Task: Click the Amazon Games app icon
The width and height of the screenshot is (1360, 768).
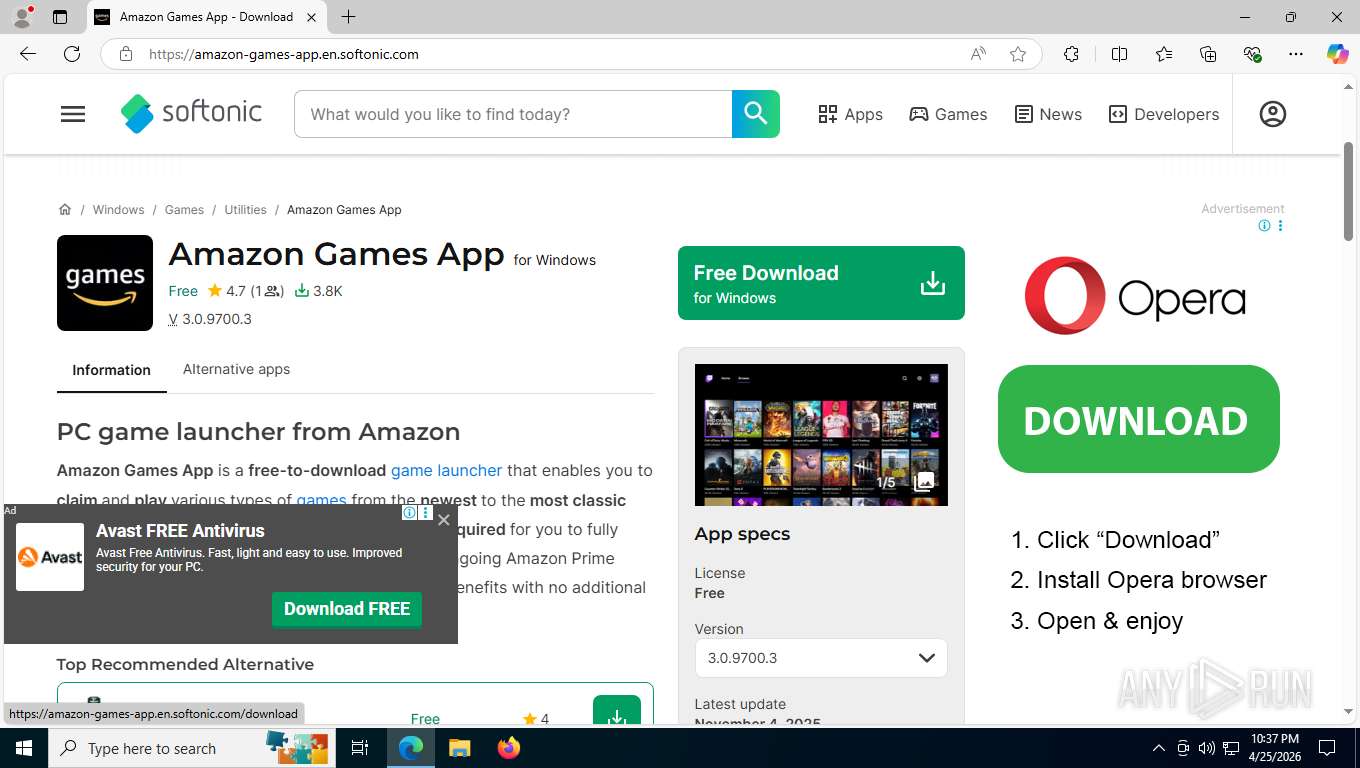Action: pyautogui.click(x=105, y=283)
